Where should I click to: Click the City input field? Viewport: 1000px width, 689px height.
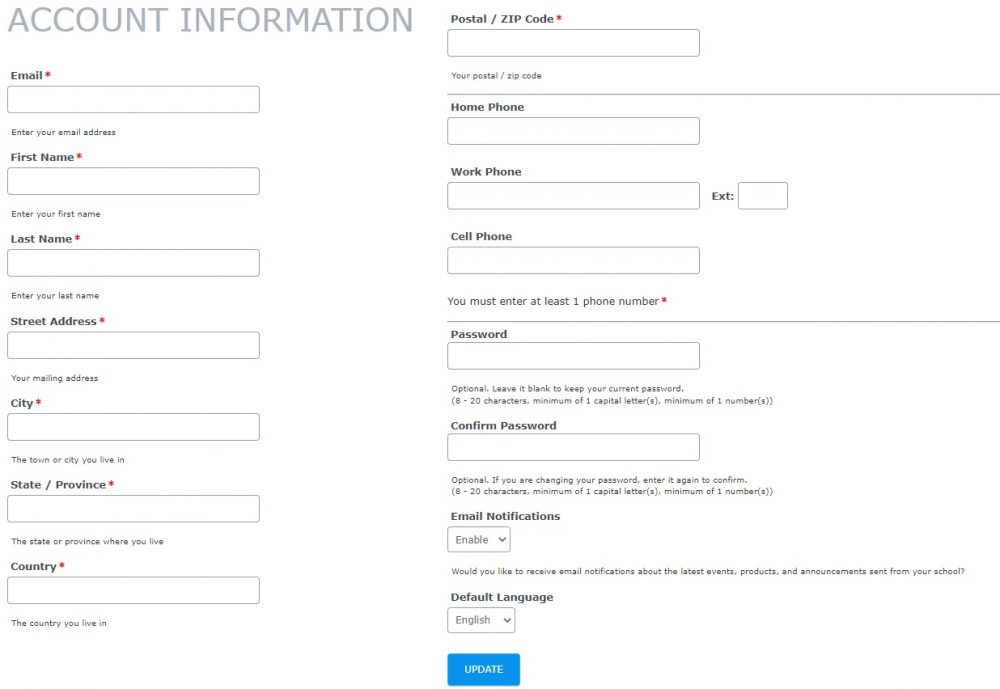pos(132,426)
